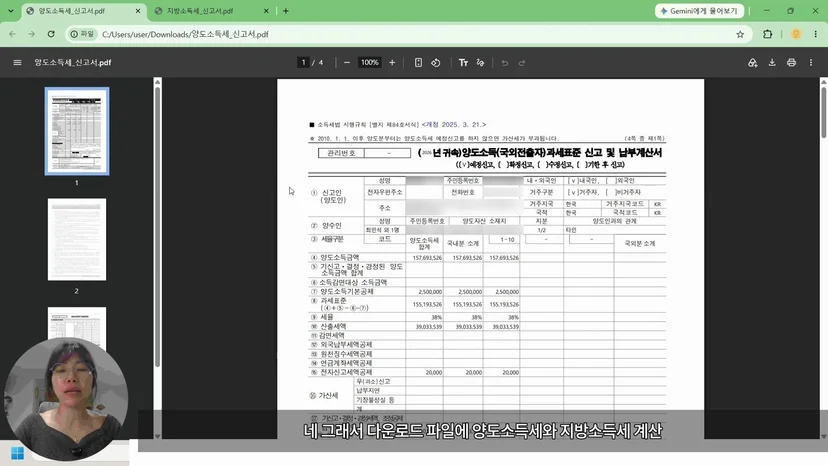Zoom out the PDF with minus button
This screenshot has width=828, height=466.
pos(347,62)
